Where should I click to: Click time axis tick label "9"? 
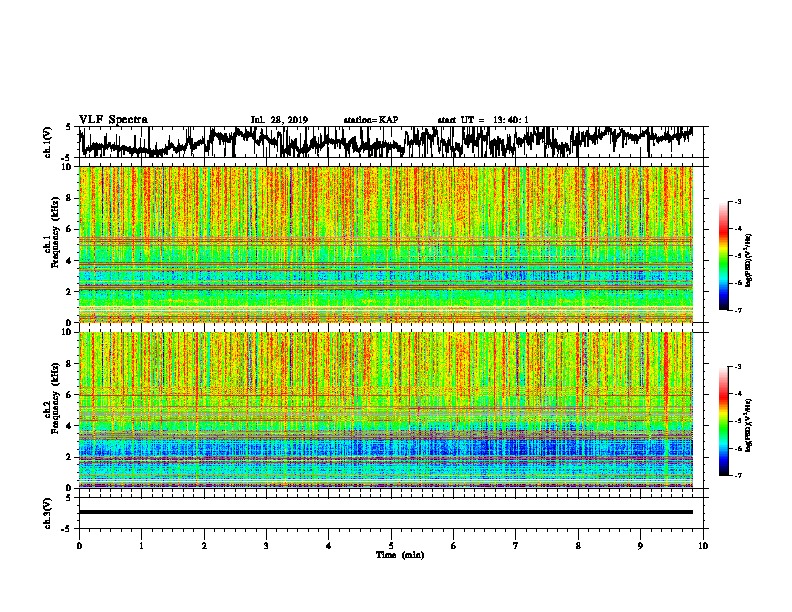click(640, 546)
